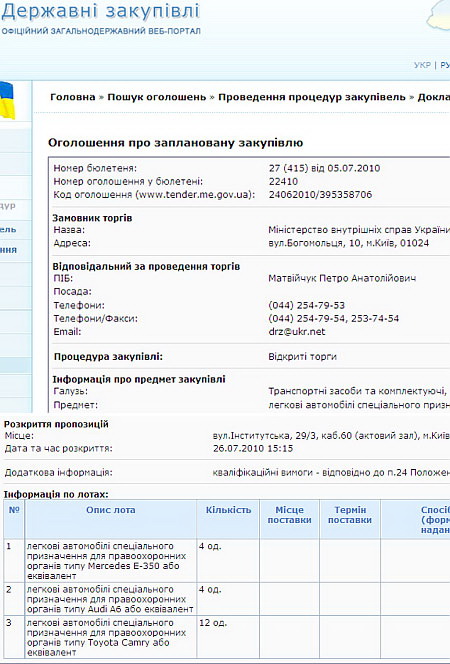Click the www.tender.me.gov.ua text
The image size is (450, 664).
coord(194,195)
